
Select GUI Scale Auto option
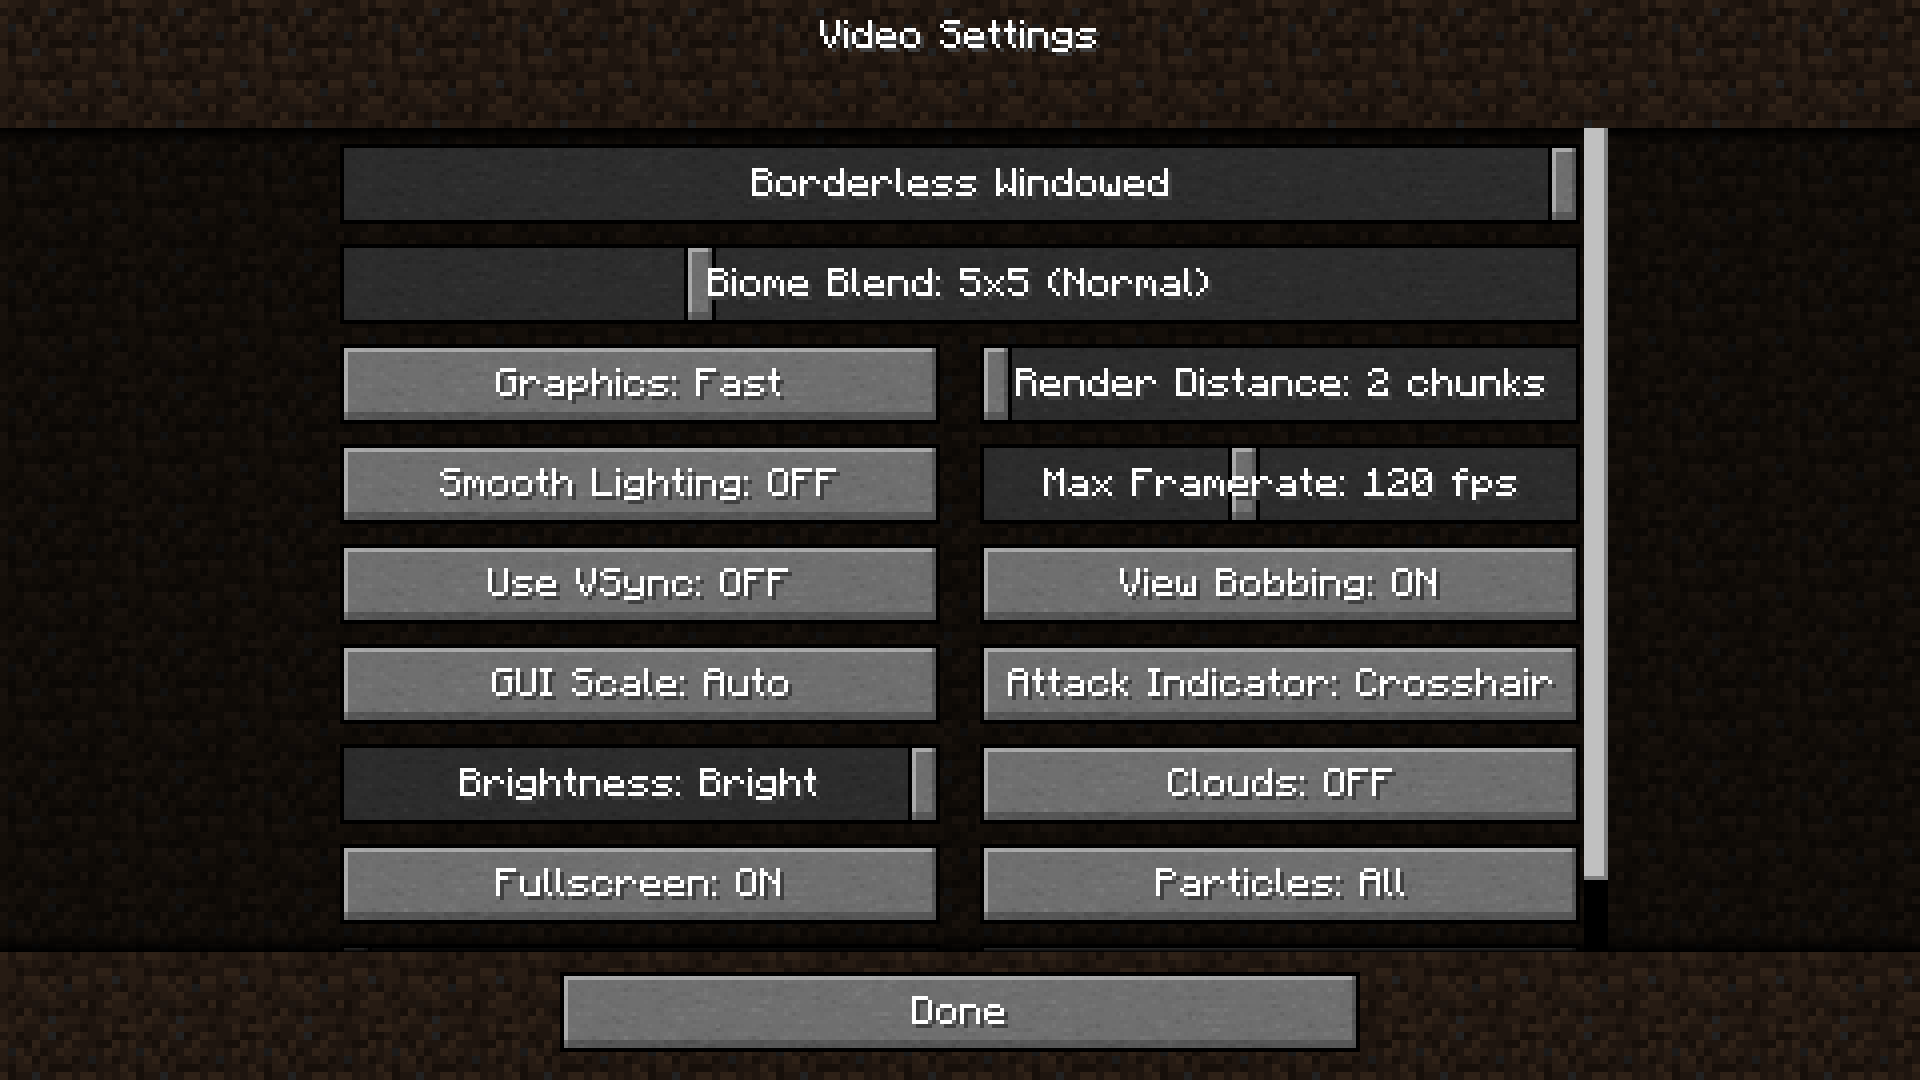(x=640, y=682)
